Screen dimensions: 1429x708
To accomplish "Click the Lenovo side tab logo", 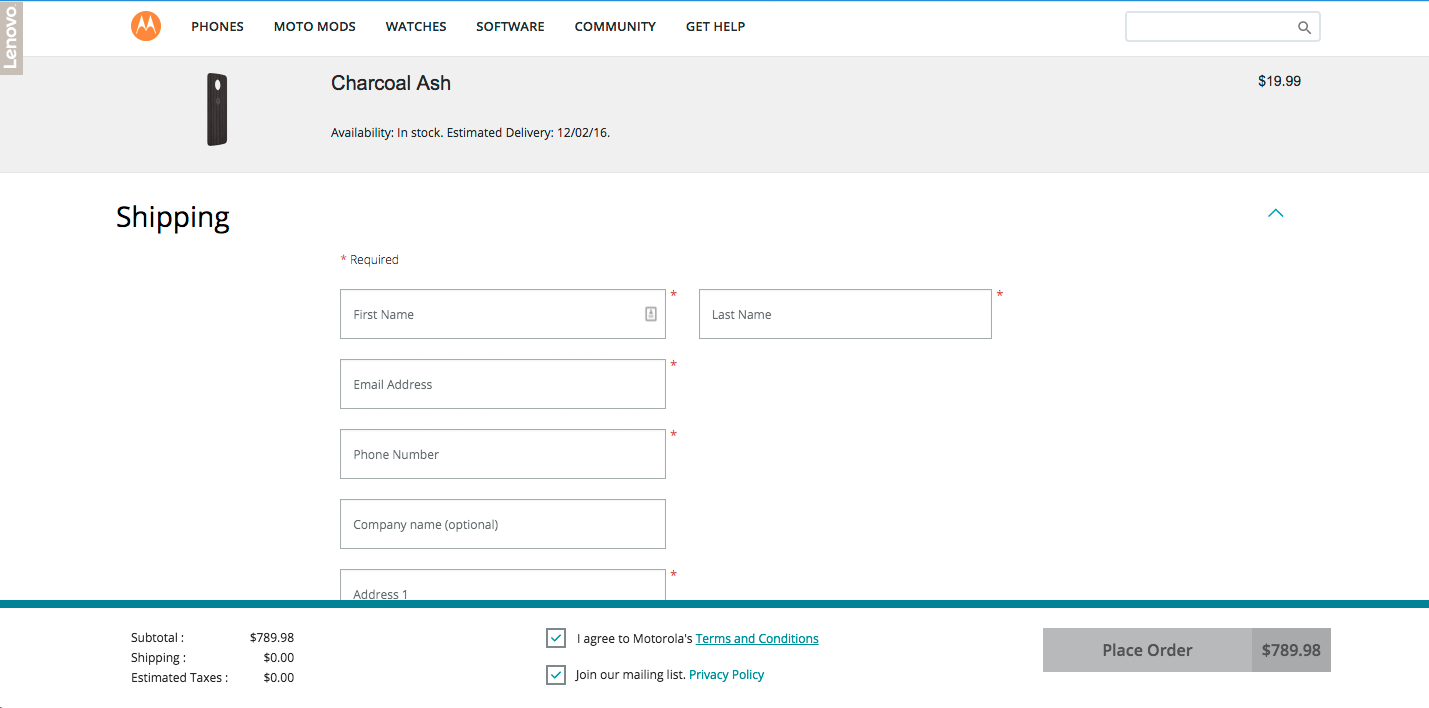I will (11, 37).
